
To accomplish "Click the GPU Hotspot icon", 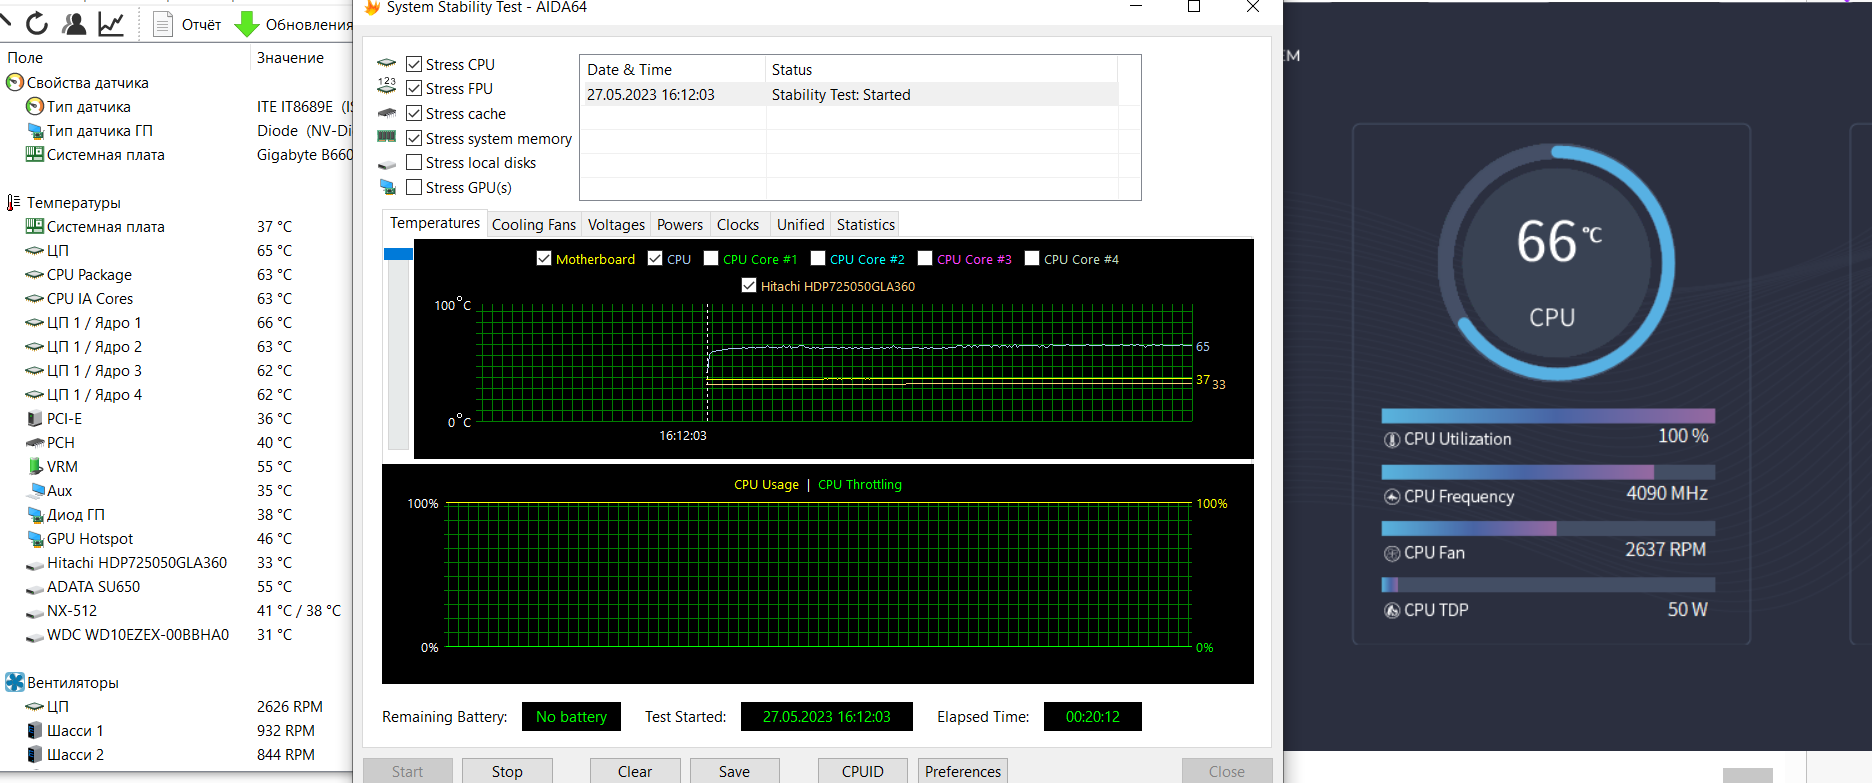I will (35, 538).
